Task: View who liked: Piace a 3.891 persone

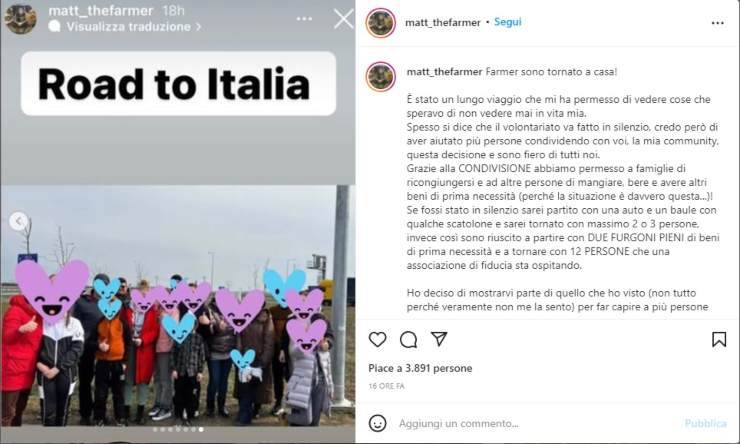Action: click(x=420, y=368)
